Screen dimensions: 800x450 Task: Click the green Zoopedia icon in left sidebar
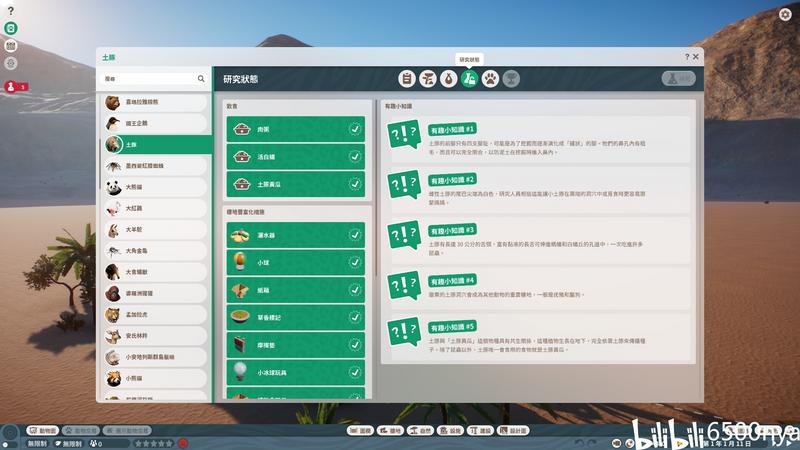(x=11, y=28)
